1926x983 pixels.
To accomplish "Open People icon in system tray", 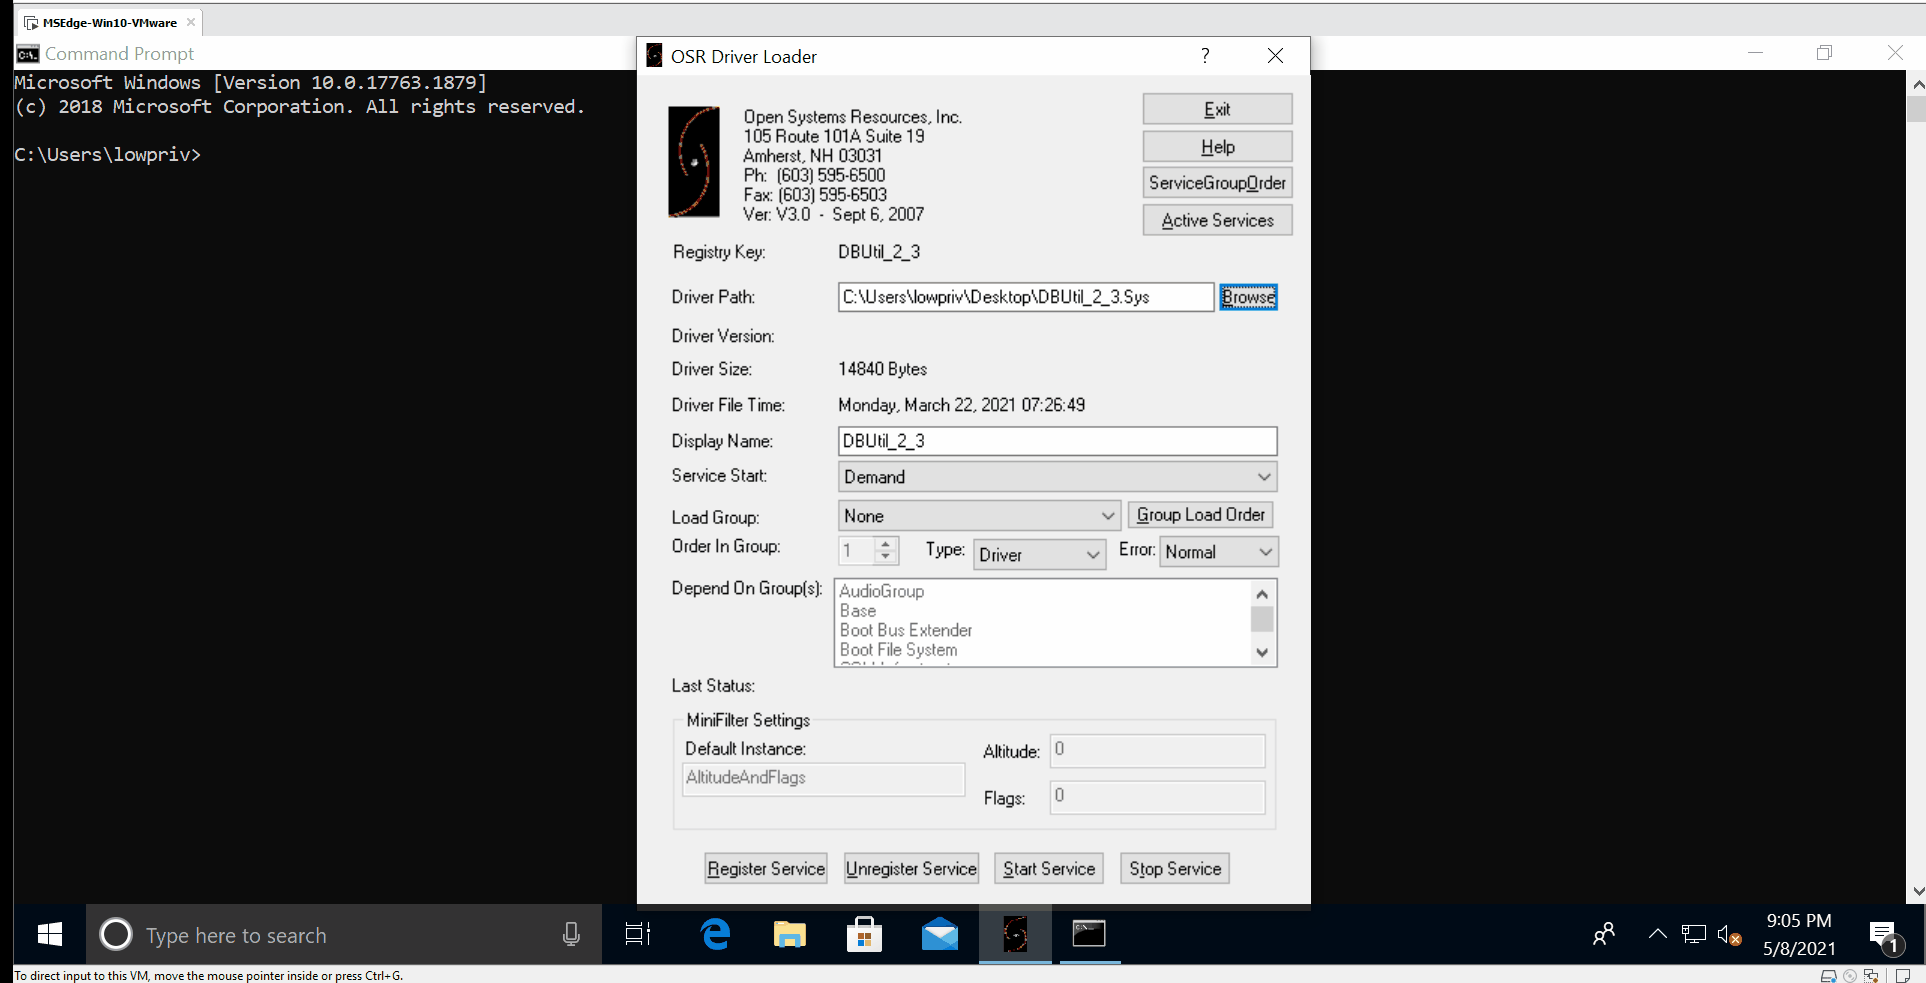I will click(x=1603, y=935).
